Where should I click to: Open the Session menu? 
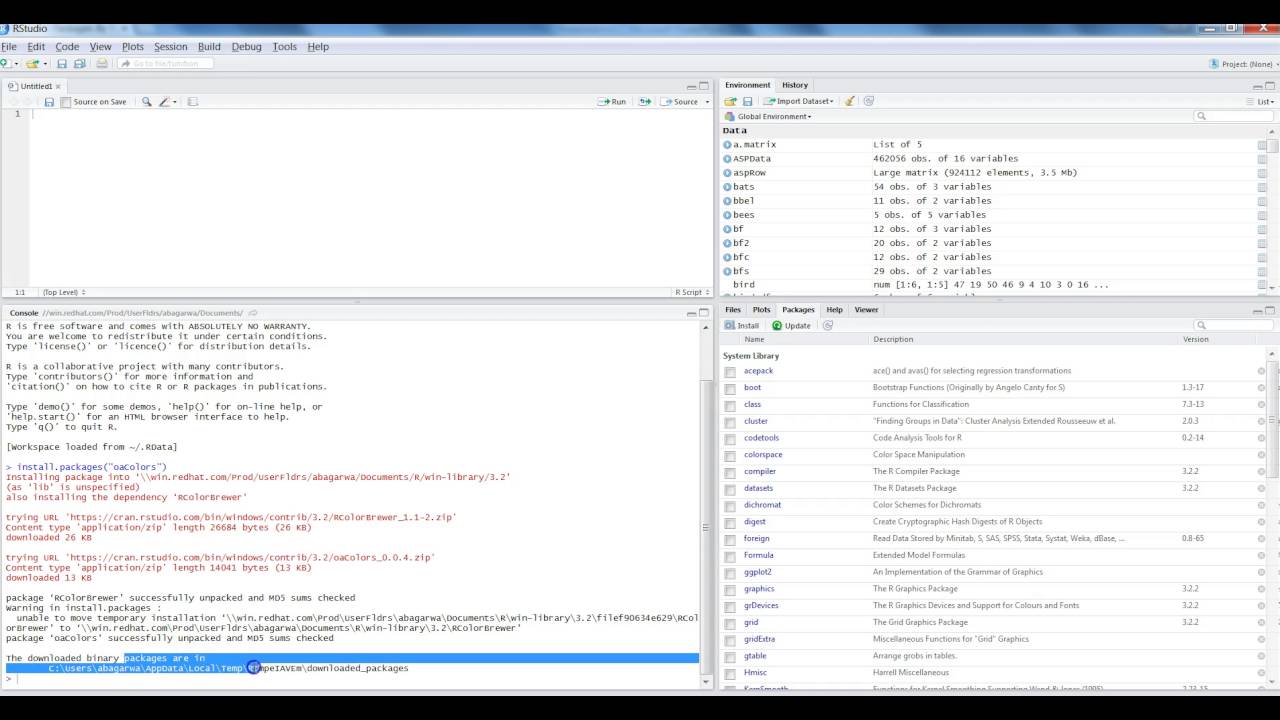170,47
